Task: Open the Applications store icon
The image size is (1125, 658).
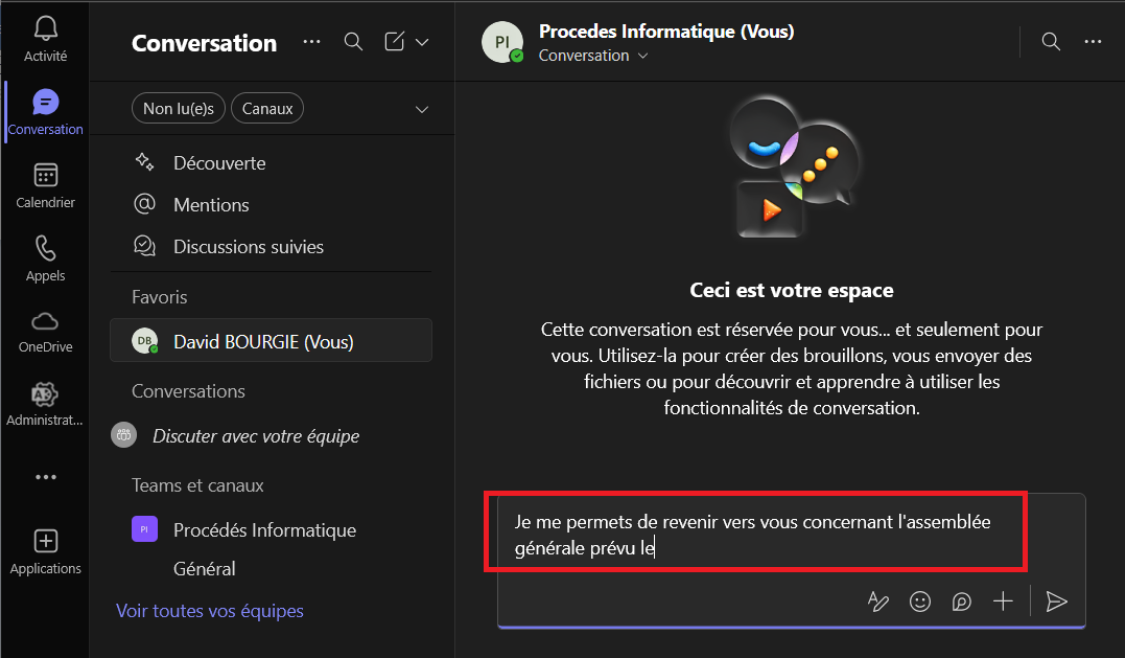Action: point(45,543)
